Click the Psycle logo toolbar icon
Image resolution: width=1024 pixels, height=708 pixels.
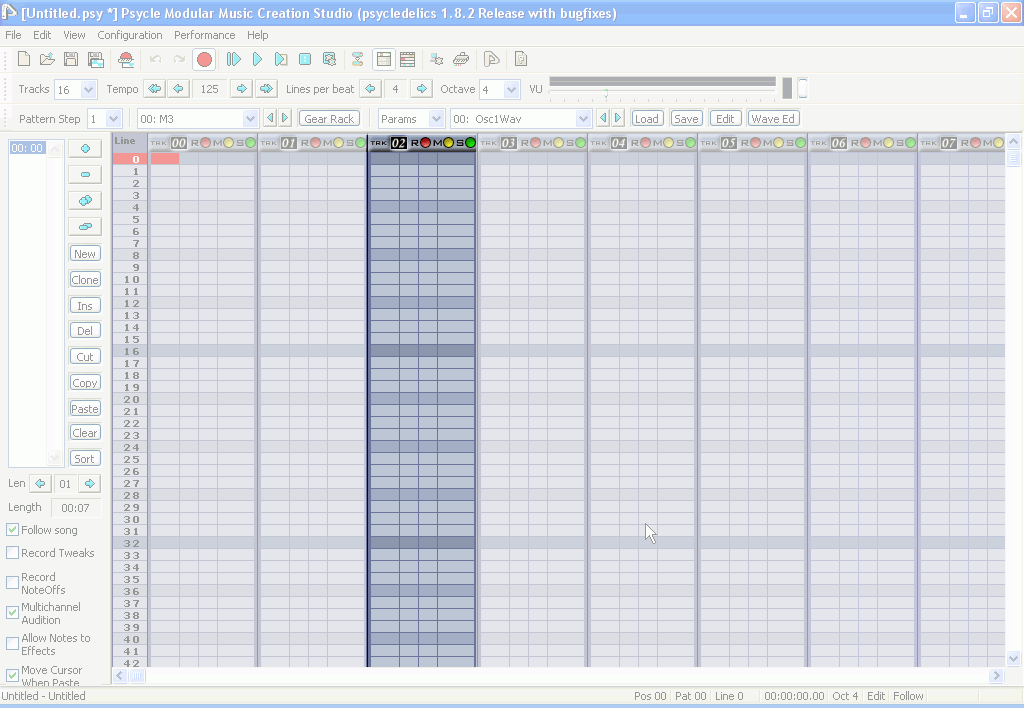click(491, 59)
